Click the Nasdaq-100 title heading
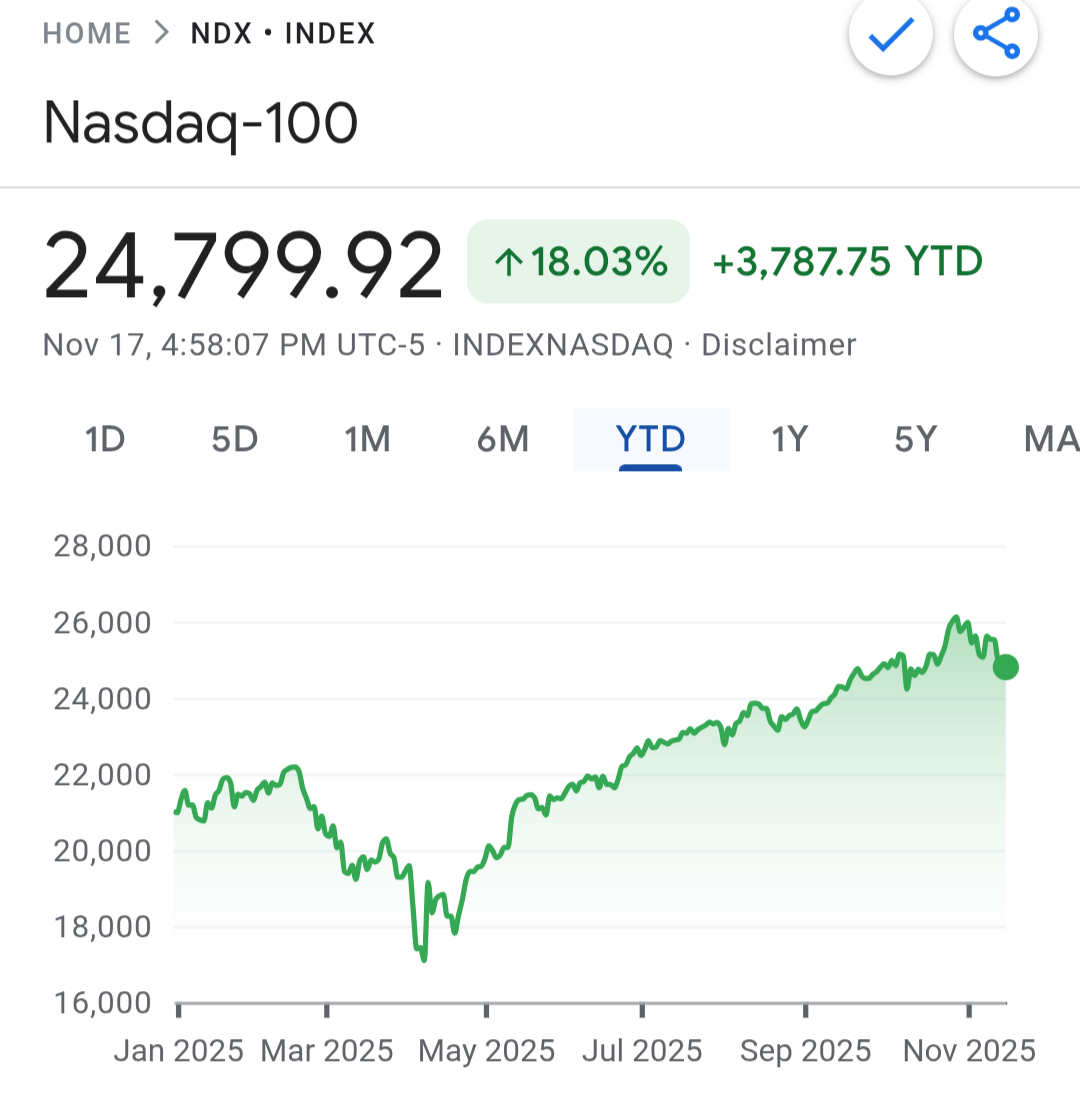Screen dimensions: 1080x1110 (x=200, y=124)
